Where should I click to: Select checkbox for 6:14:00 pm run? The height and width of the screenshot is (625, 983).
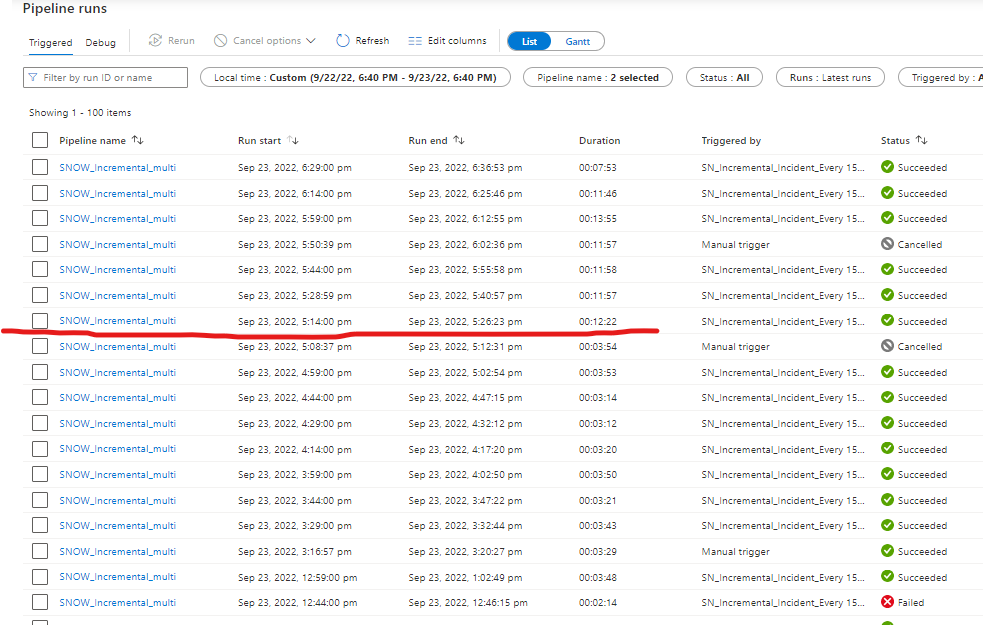coord(40,192)
